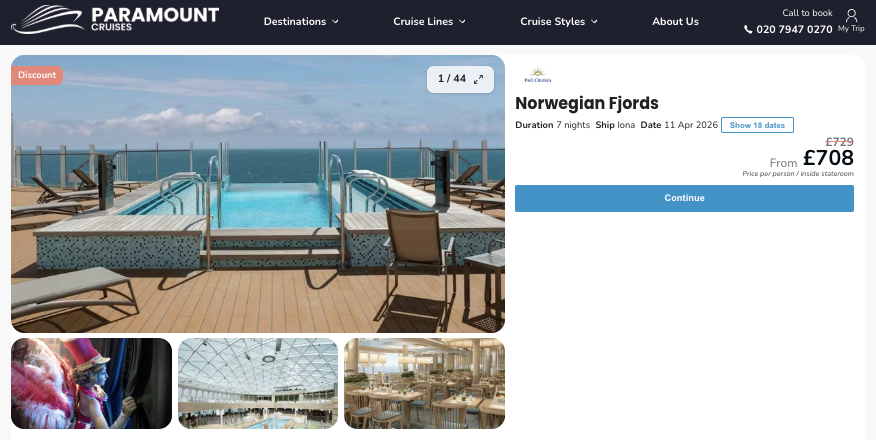Expand gallery with fullscreen arrows icon
Screen dimensions: 876x440
(479, 79)
